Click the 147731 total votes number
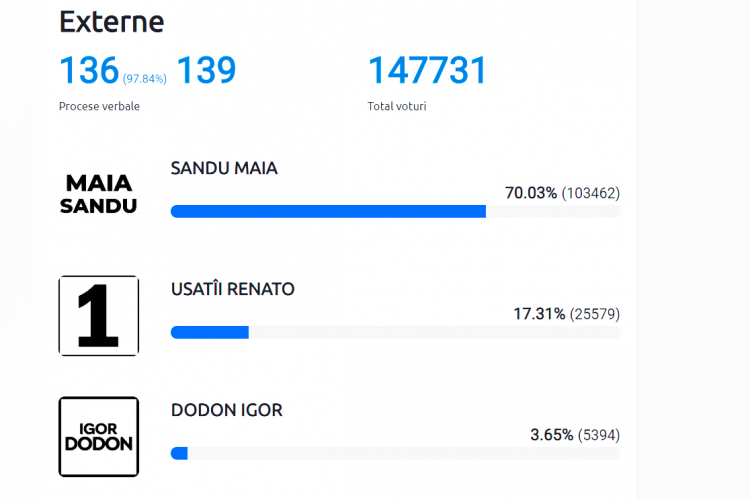Image resolution: width=750 pixels, height=500 pixels. (x=427, y=70)
